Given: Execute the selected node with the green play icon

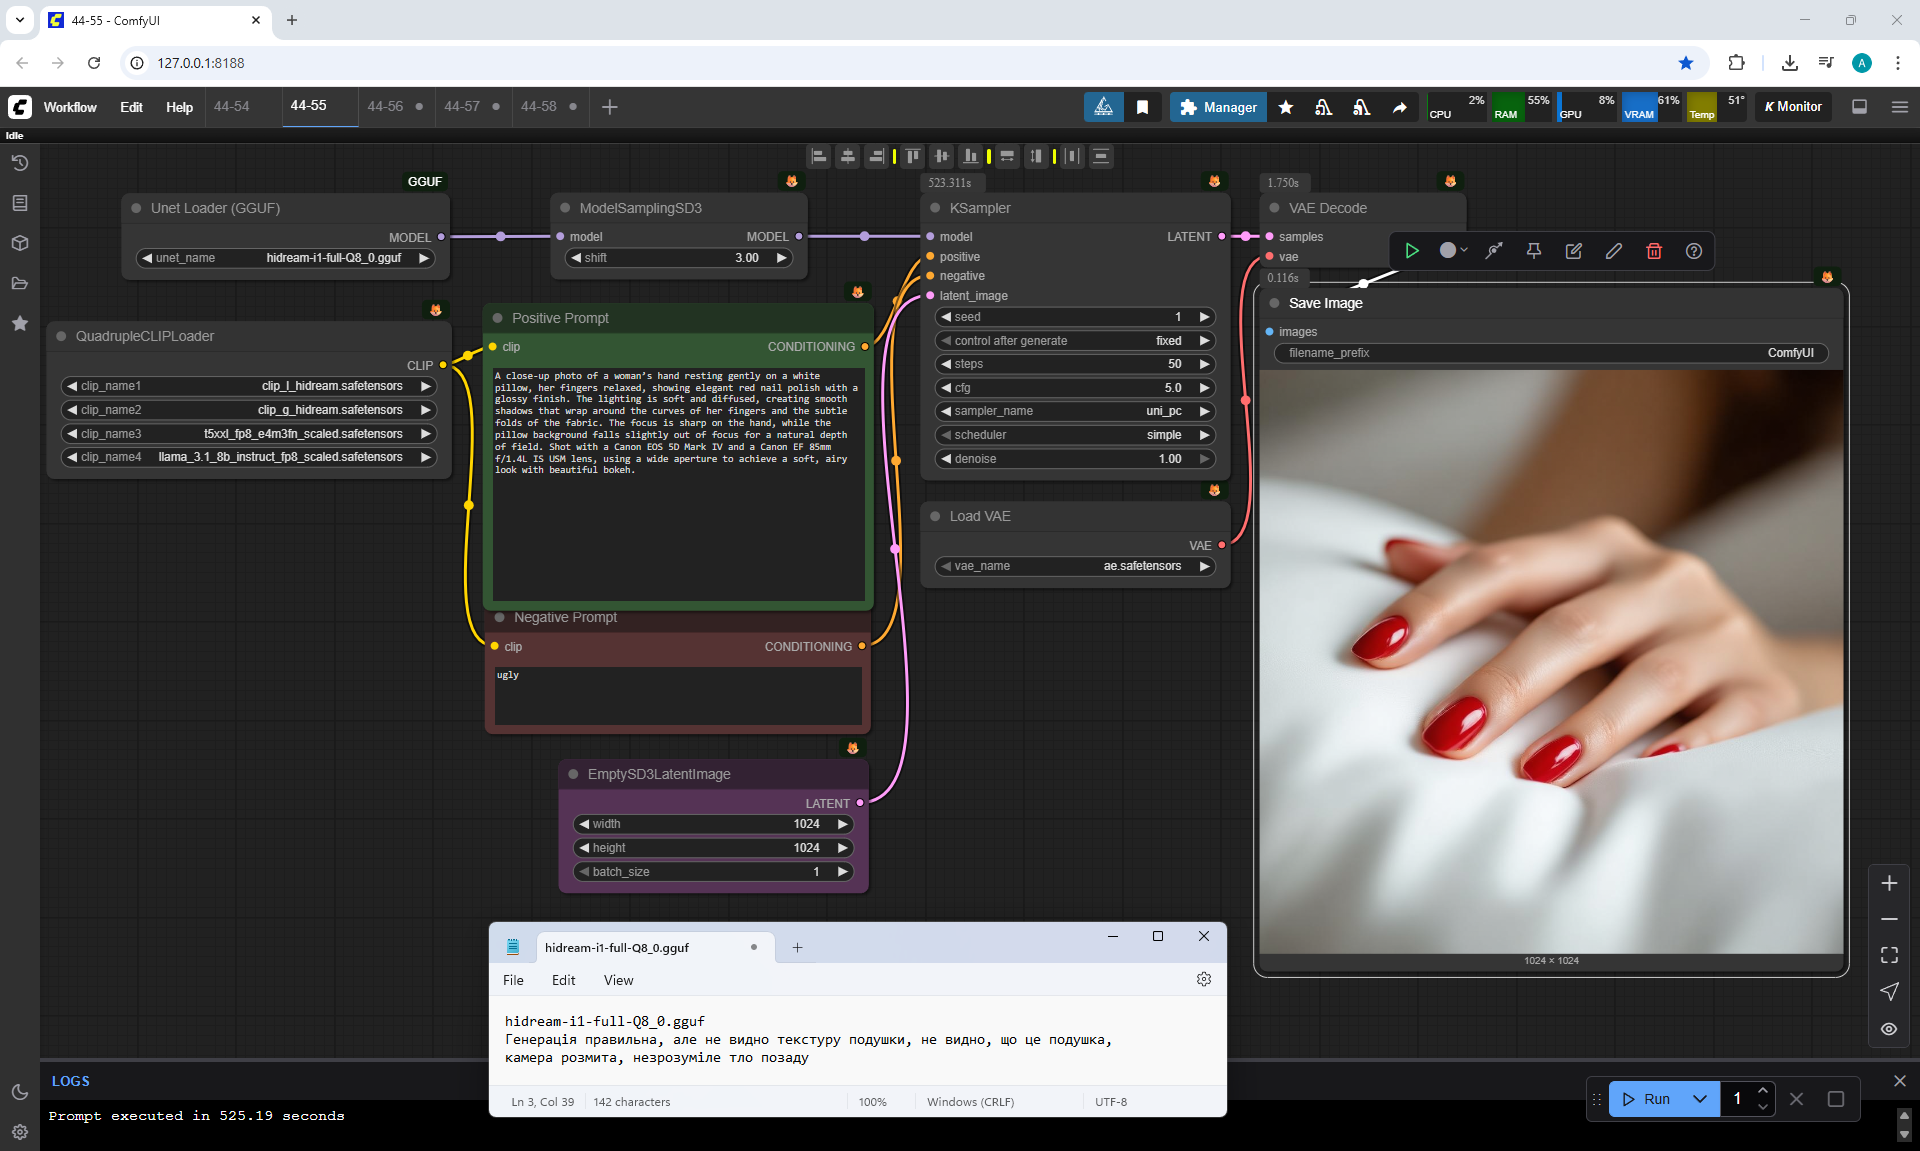Looking at the screenshot, I should (1411, 251).
